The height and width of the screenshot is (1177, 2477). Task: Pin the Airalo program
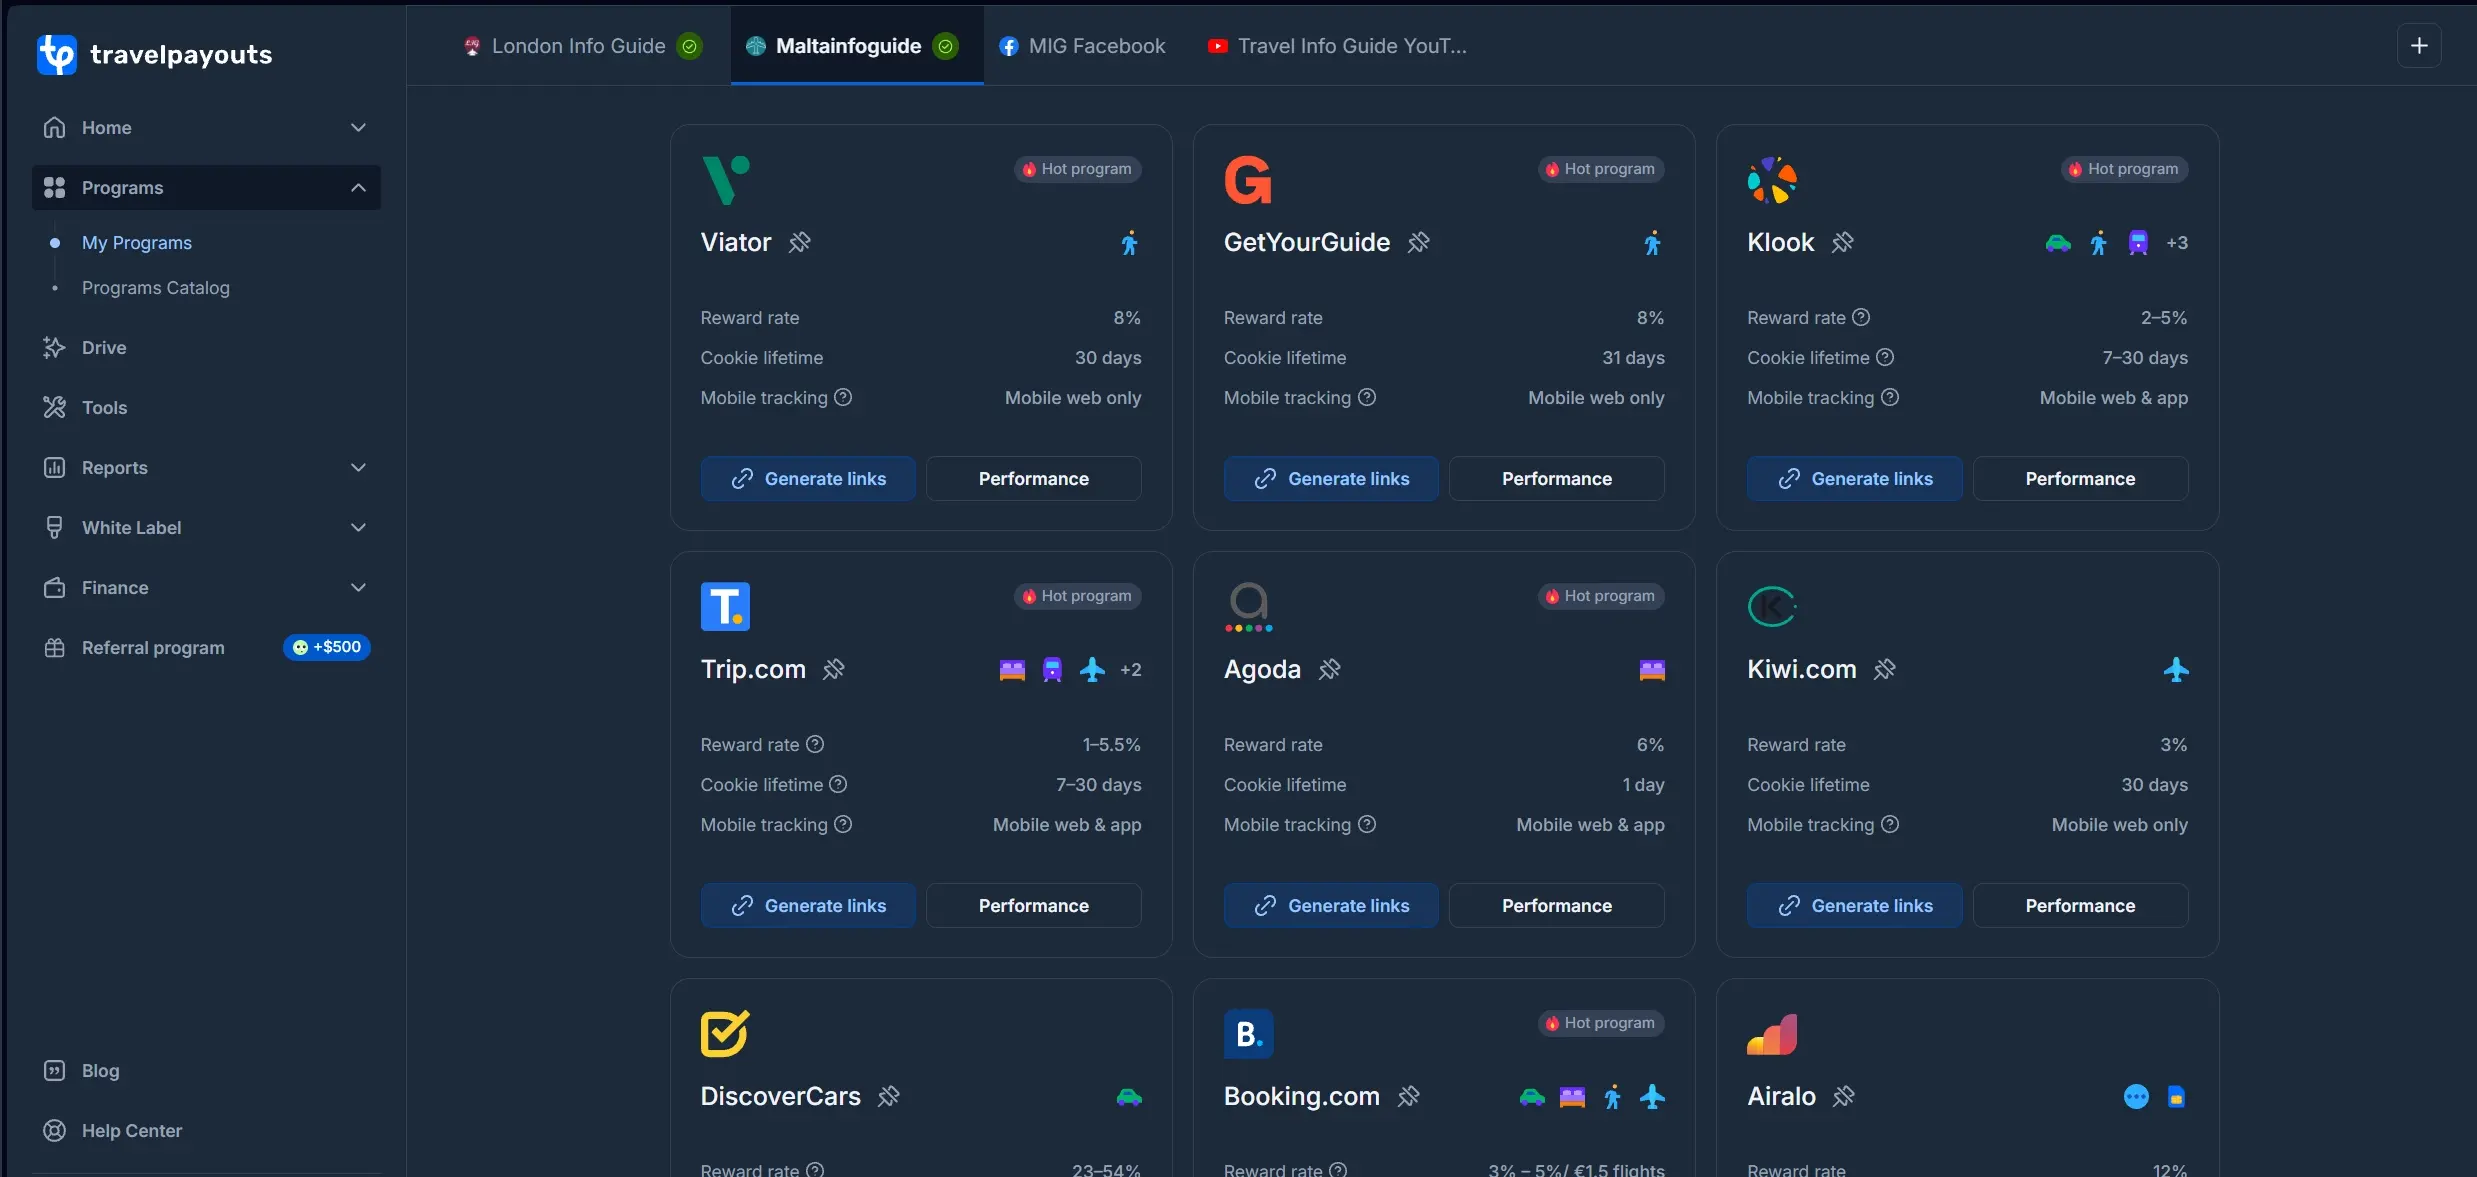(1843, 1096)
